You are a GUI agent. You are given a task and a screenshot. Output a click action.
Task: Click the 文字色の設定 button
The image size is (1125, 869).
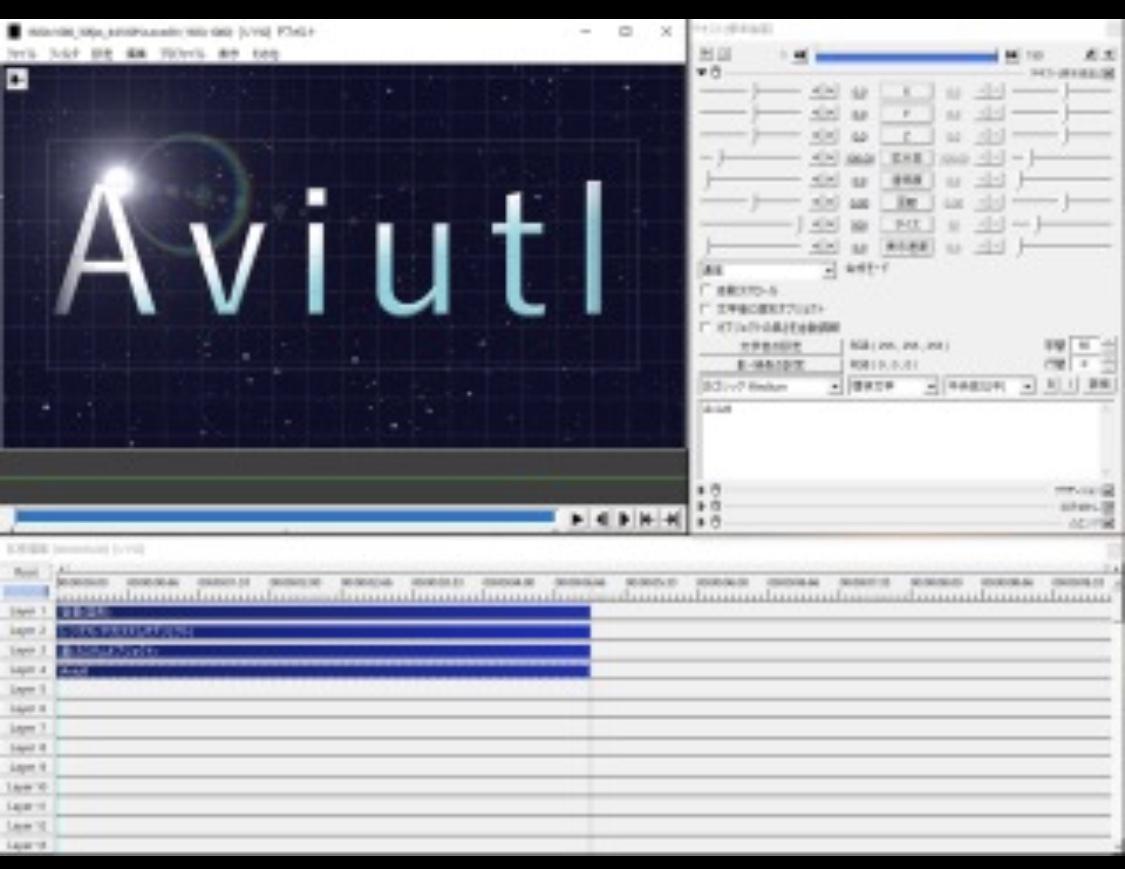tap(771, 347)
